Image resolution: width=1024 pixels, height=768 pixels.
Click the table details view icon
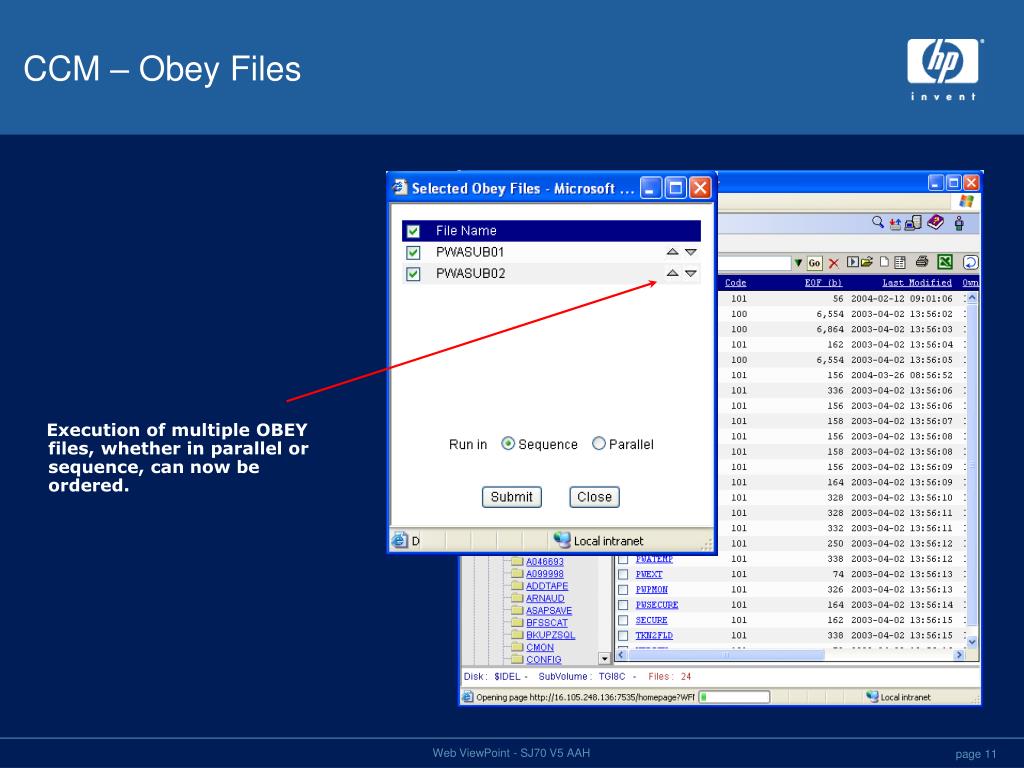(x=900, y=263)
